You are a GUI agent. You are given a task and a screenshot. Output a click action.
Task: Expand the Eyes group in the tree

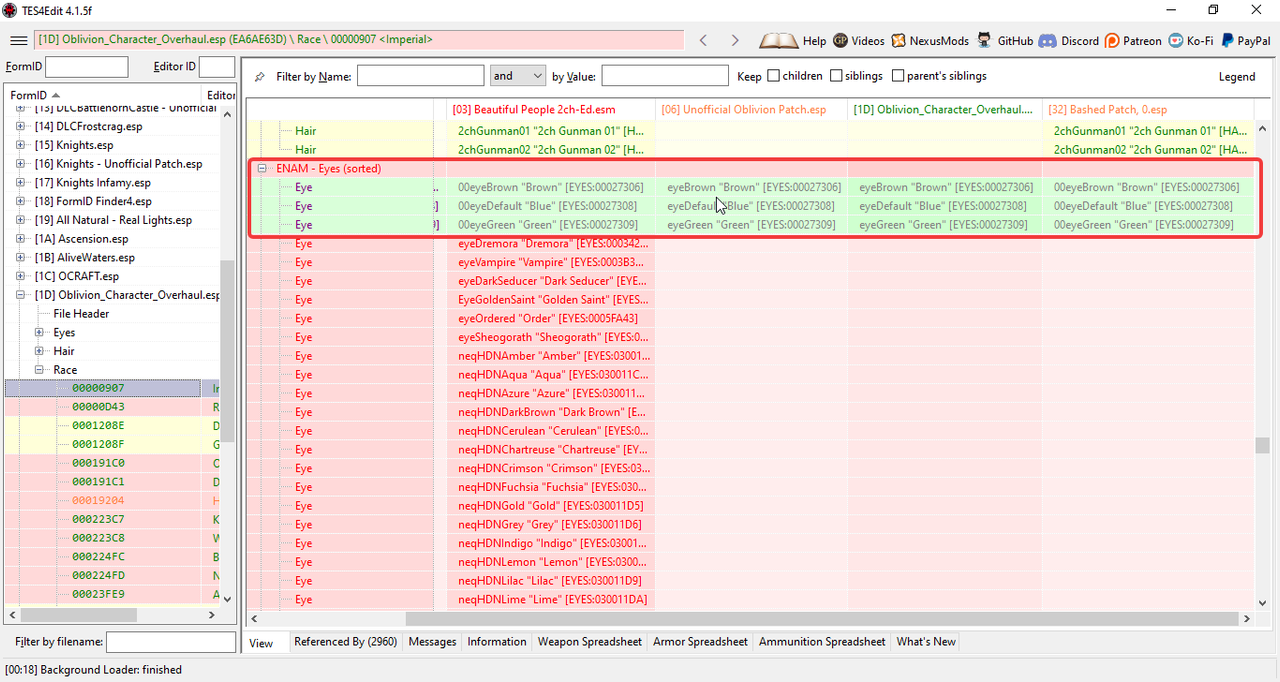click(39, 332)
